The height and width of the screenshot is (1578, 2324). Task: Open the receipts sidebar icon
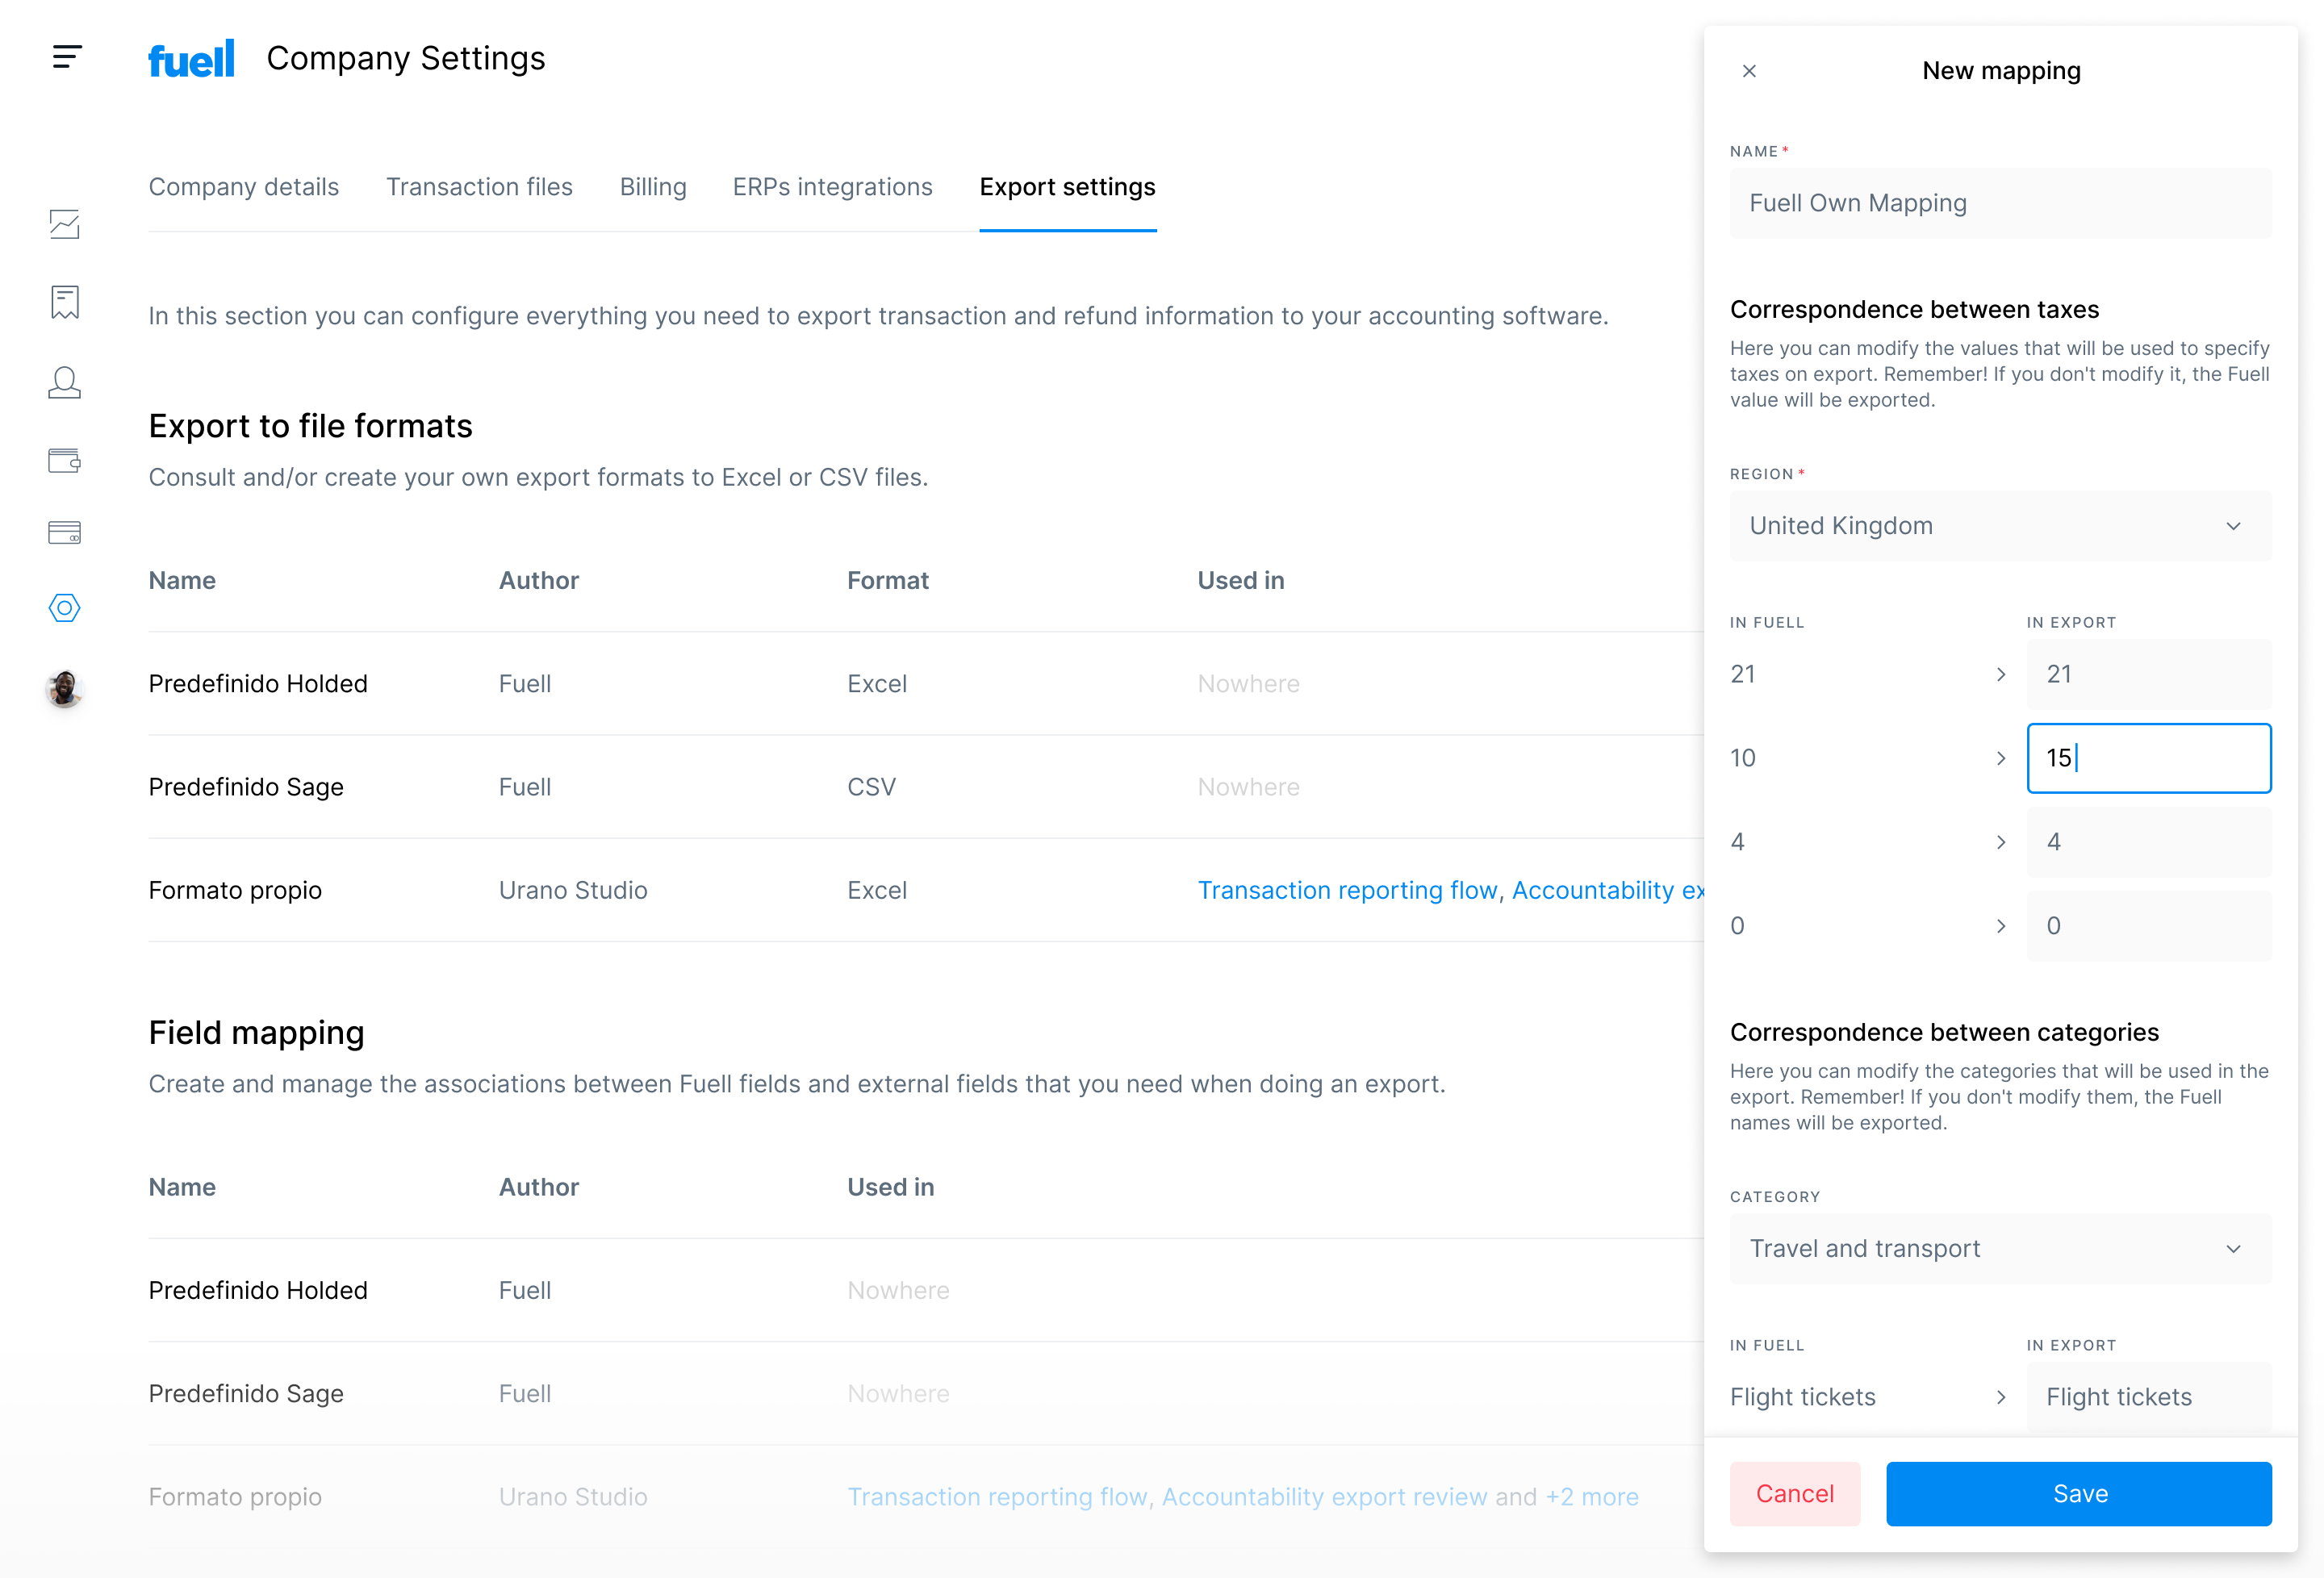[x=65, y=302]
